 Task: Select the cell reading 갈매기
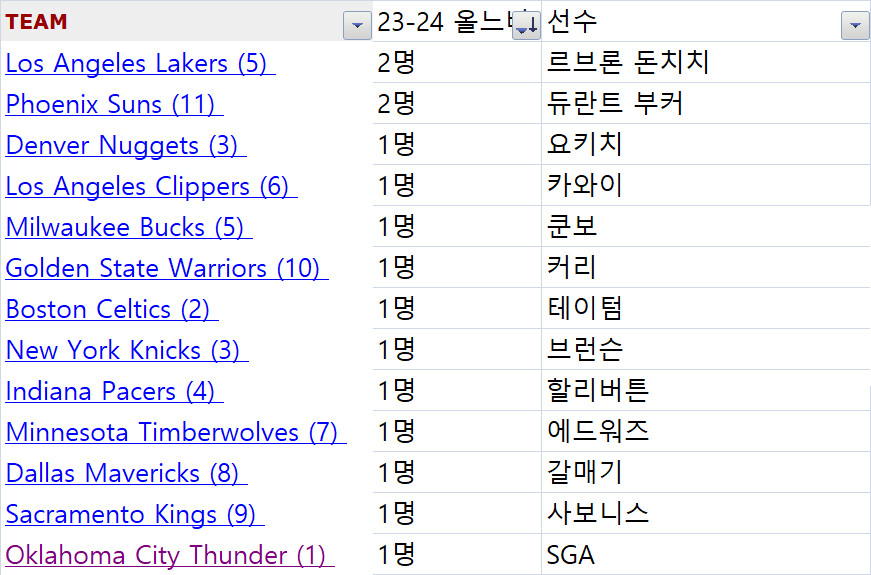point(705,473)
